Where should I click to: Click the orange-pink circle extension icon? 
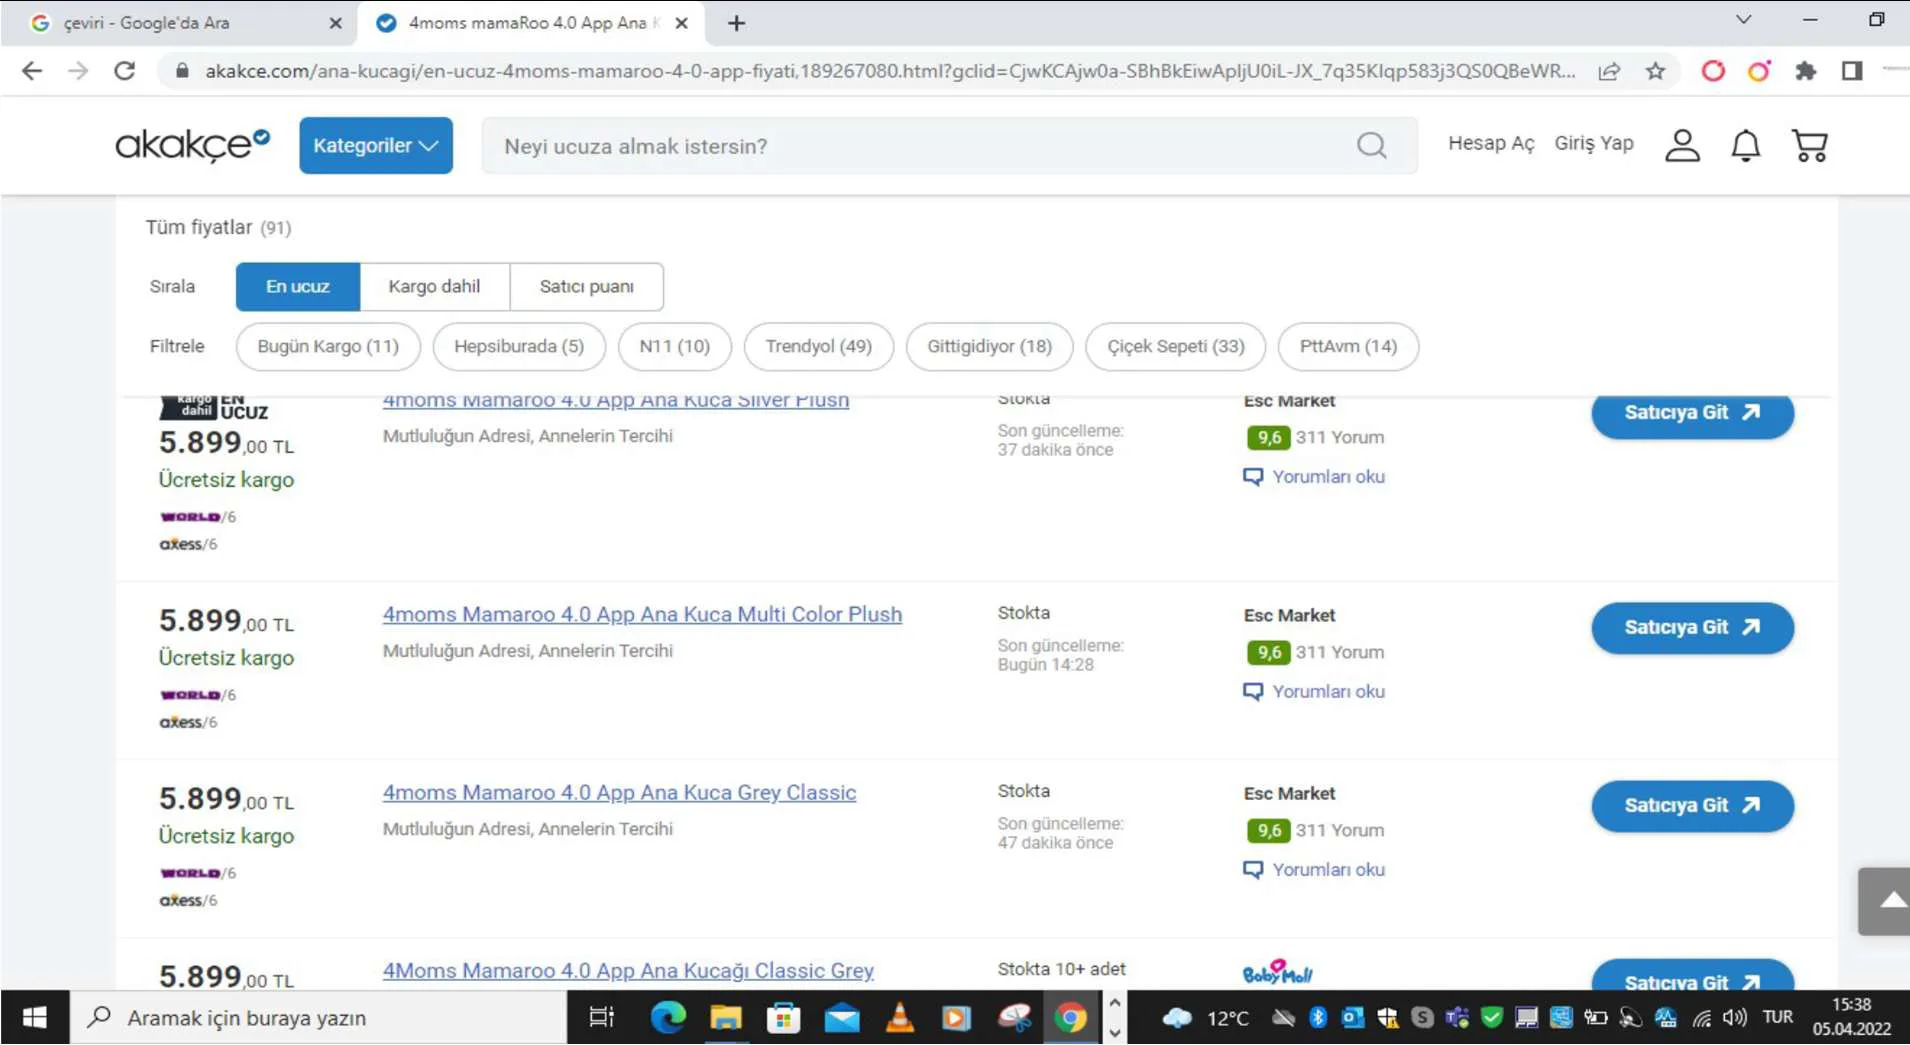pyautogui.click(x=1759, y=71)
